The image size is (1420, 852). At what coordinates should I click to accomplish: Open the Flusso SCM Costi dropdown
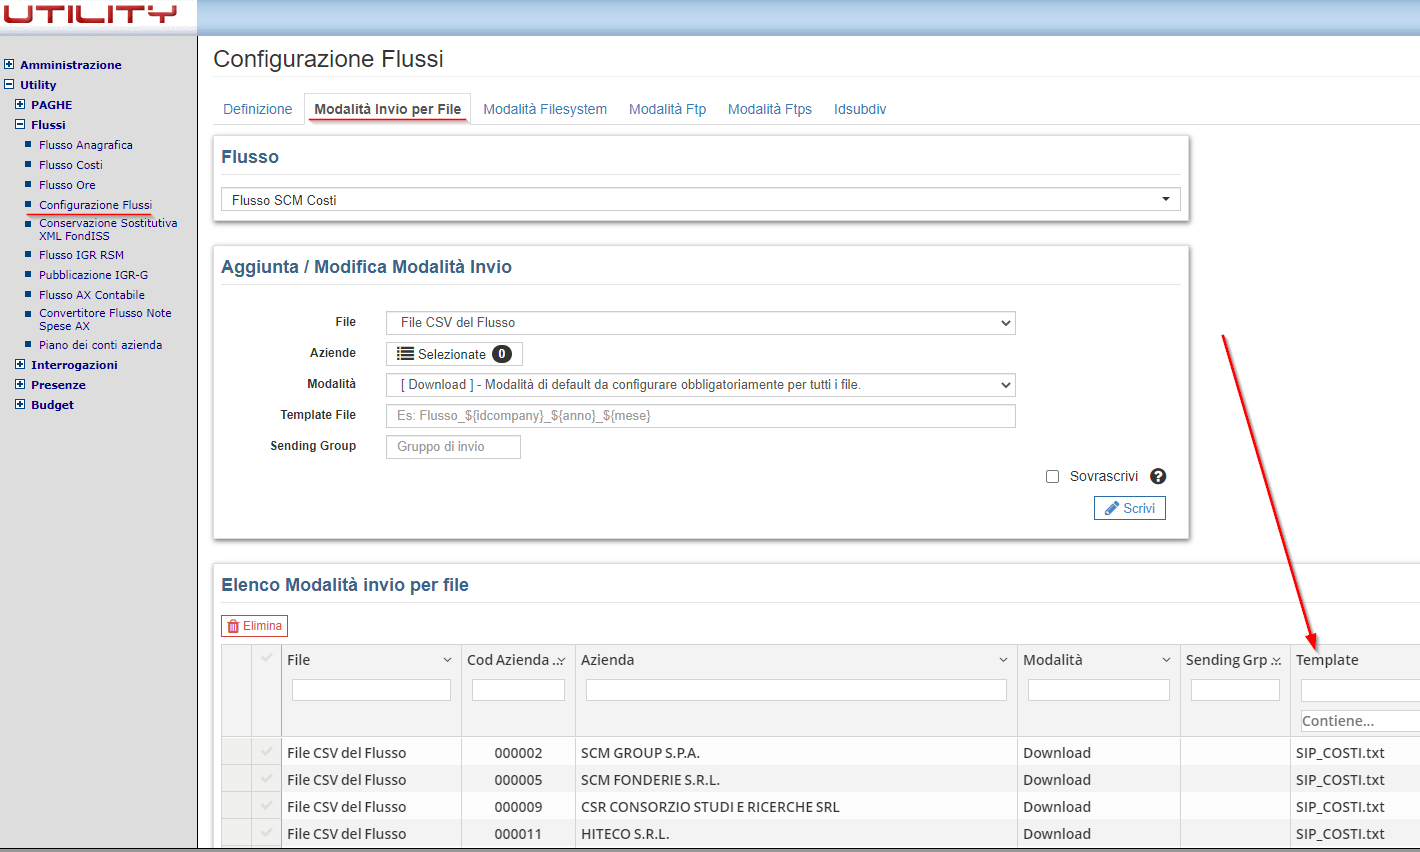pos(700,200)
